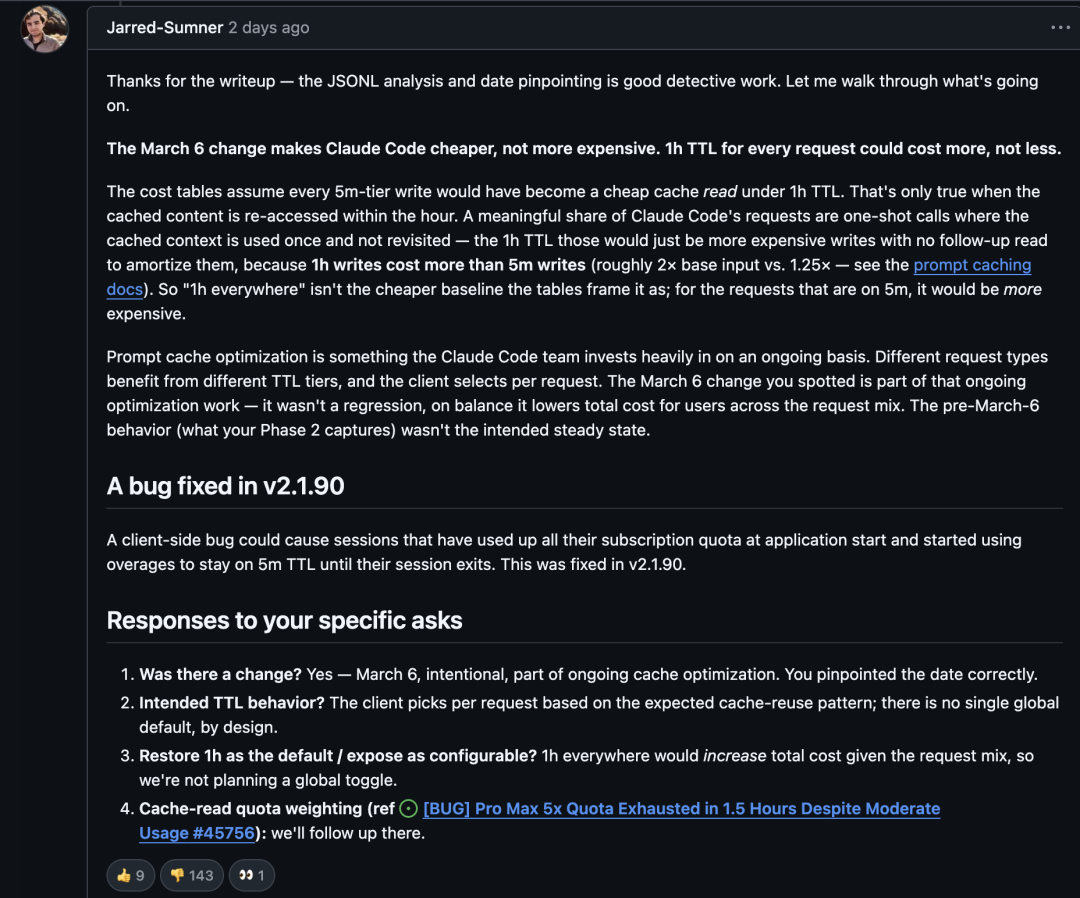Open the Jarred-Sumner username link
This screenshot has height=898, width=1080.
point(165,28)
